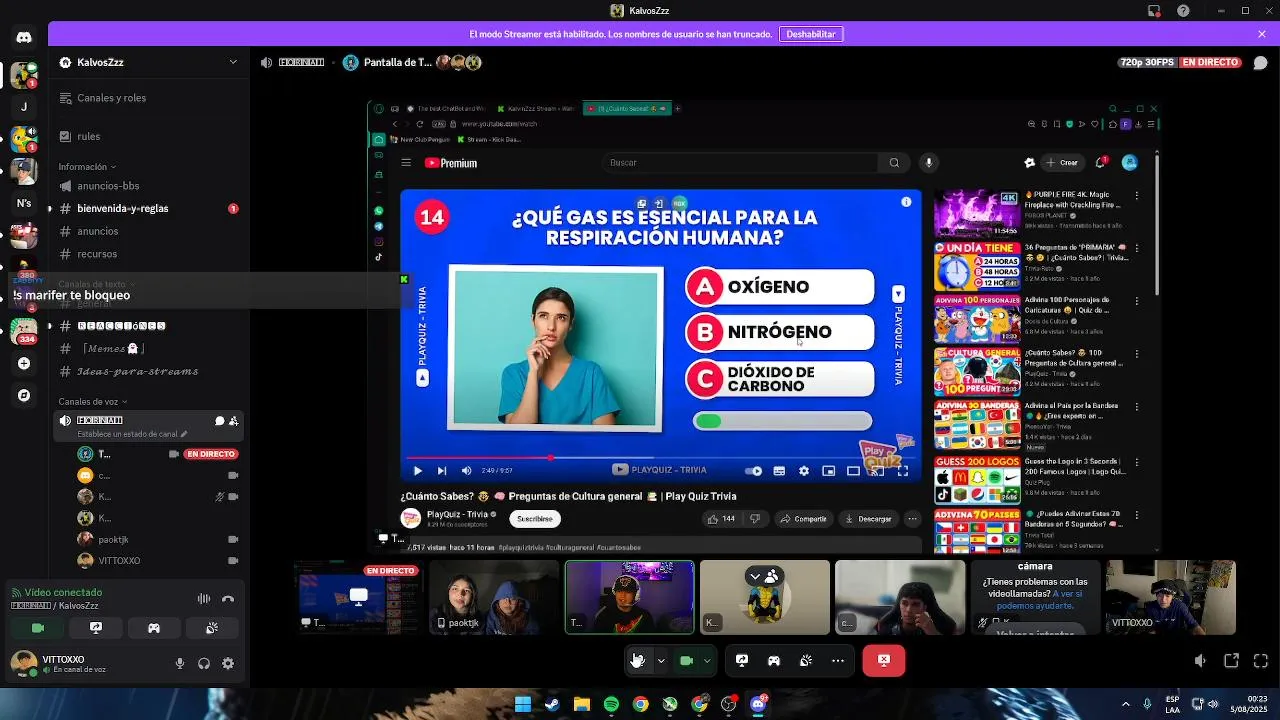
Task: Click Deshabilitar streamer mode button
Action: (x=811, y=34)
